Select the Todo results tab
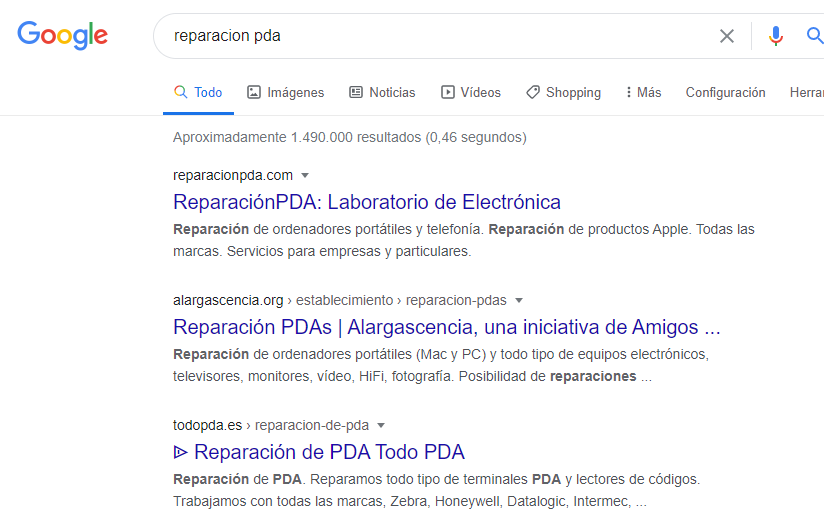The image size is (824, 520). click(198, 92)
